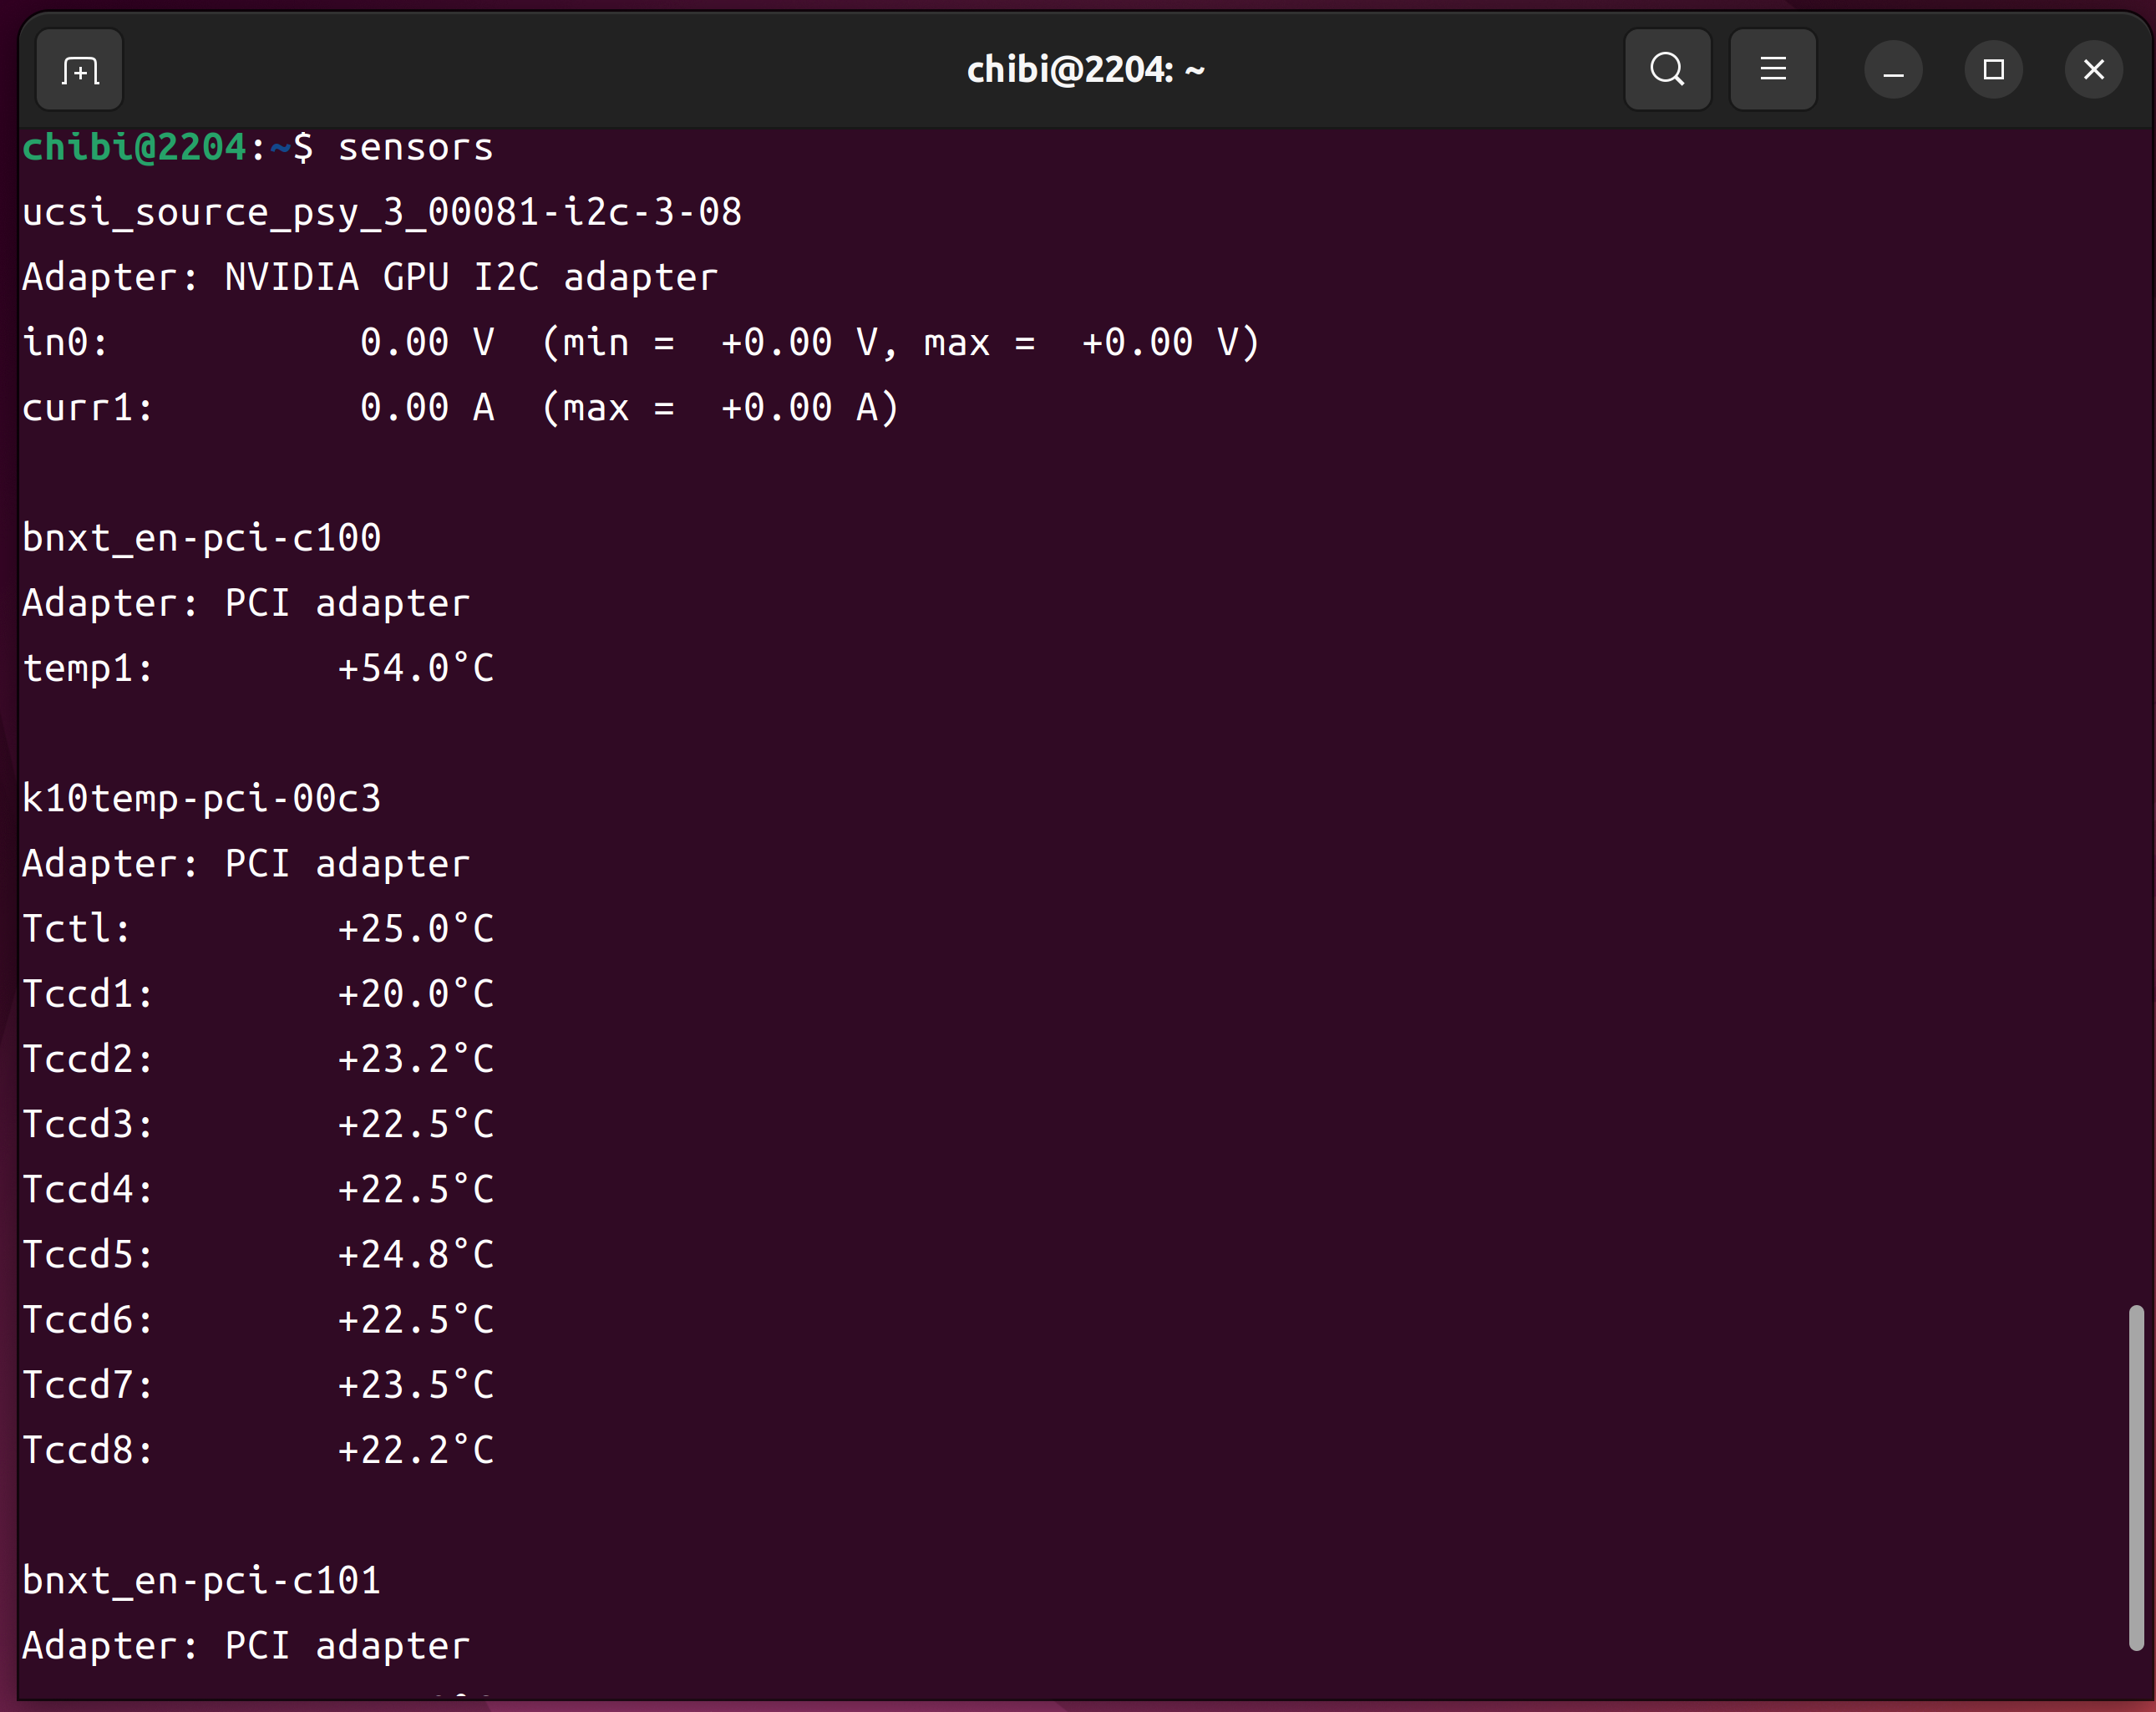The width and height of the screenshot is (2156, 1712).
Task: Close the terminal window
Action: pos(2093,70)
